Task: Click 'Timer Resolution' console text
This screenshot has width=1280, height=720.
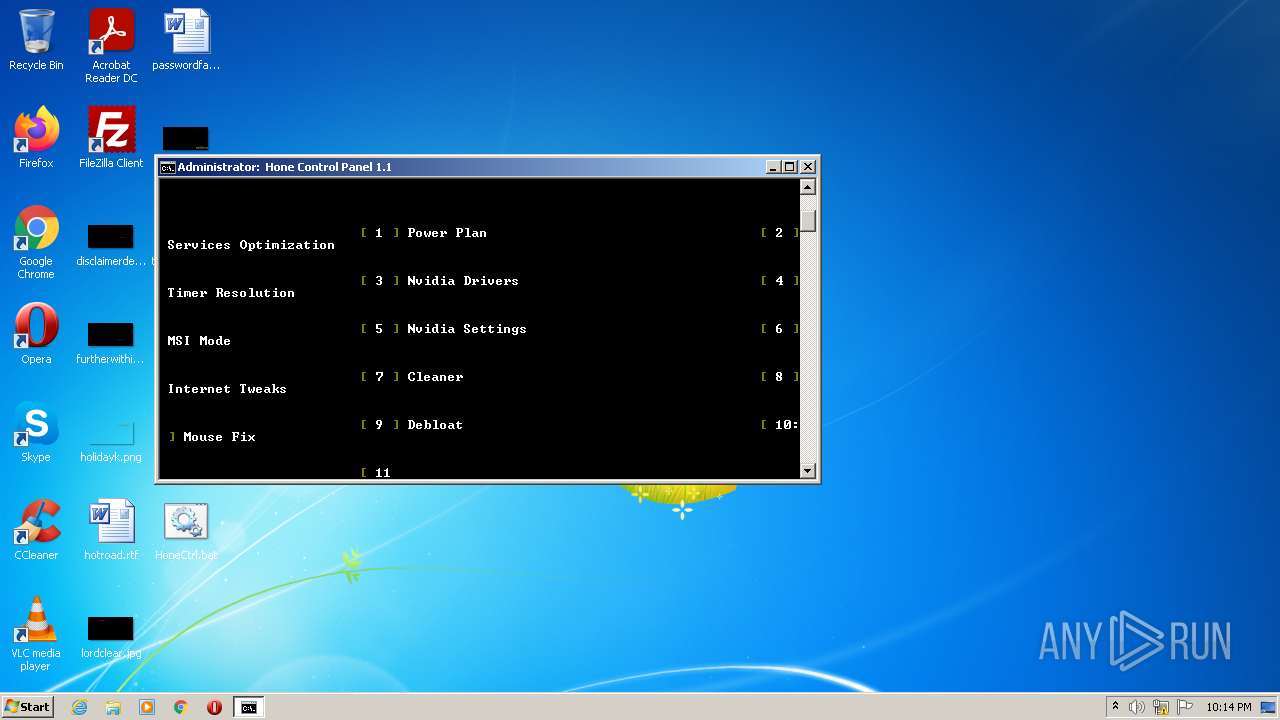Action: [x=231, y=293]
